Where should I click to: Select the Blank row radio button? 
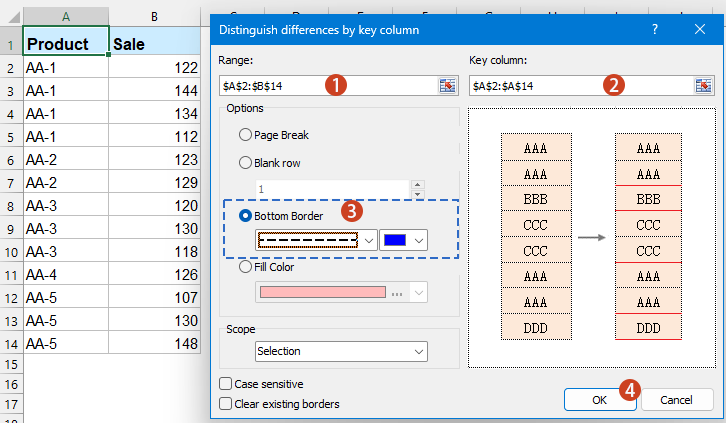pyautogui.click(x=245, y=162)
